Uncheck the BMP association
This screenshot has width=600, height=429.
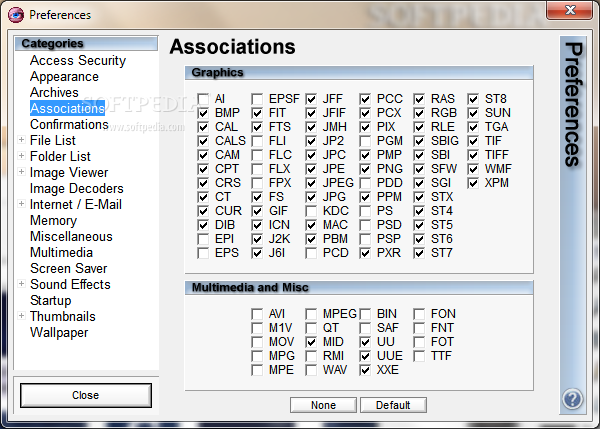[203, 113]
